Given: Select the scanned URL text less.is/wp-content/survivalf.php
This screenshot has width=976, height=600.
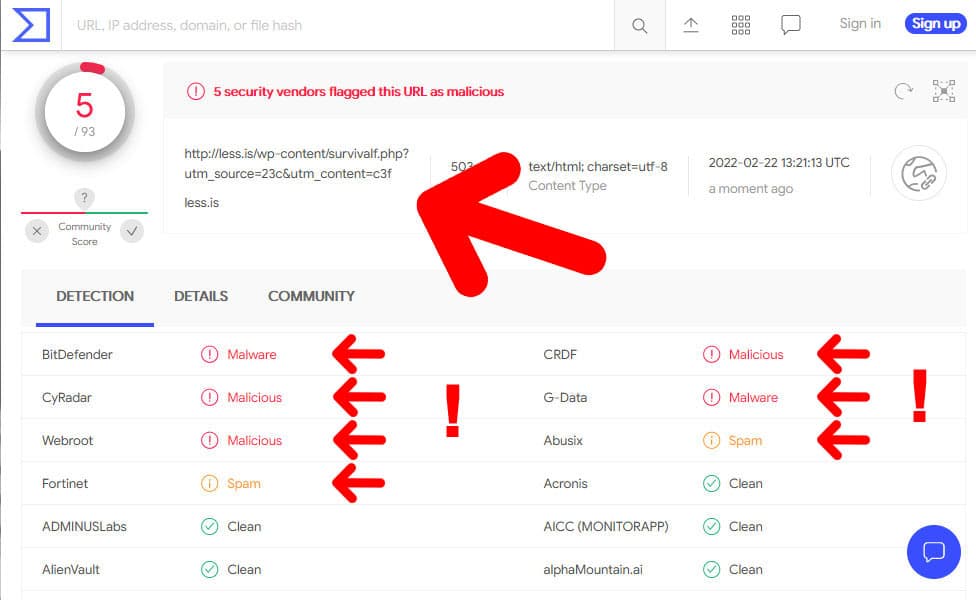Looking at the screenshot, I should click(296, 163).
